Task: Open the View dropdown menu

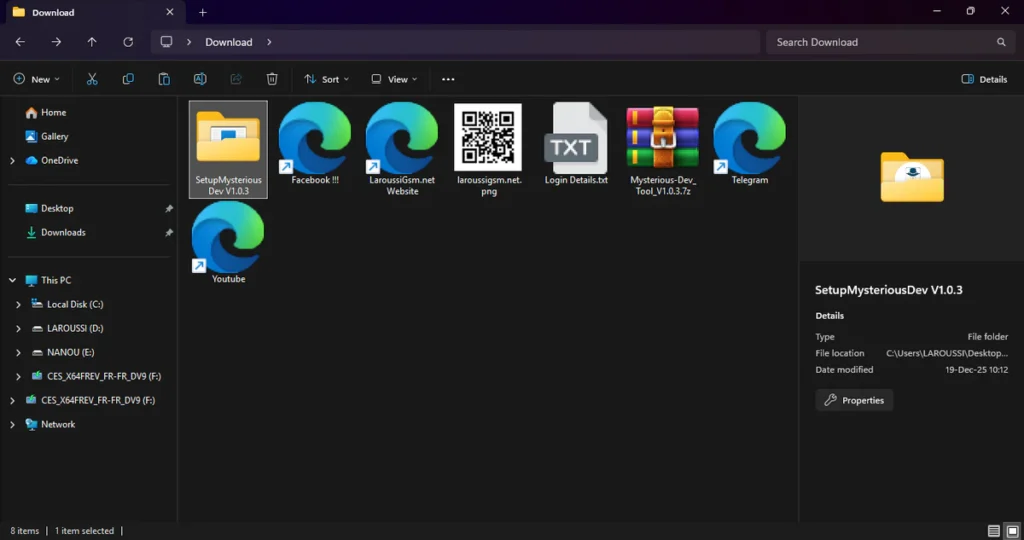Action: 393,79
